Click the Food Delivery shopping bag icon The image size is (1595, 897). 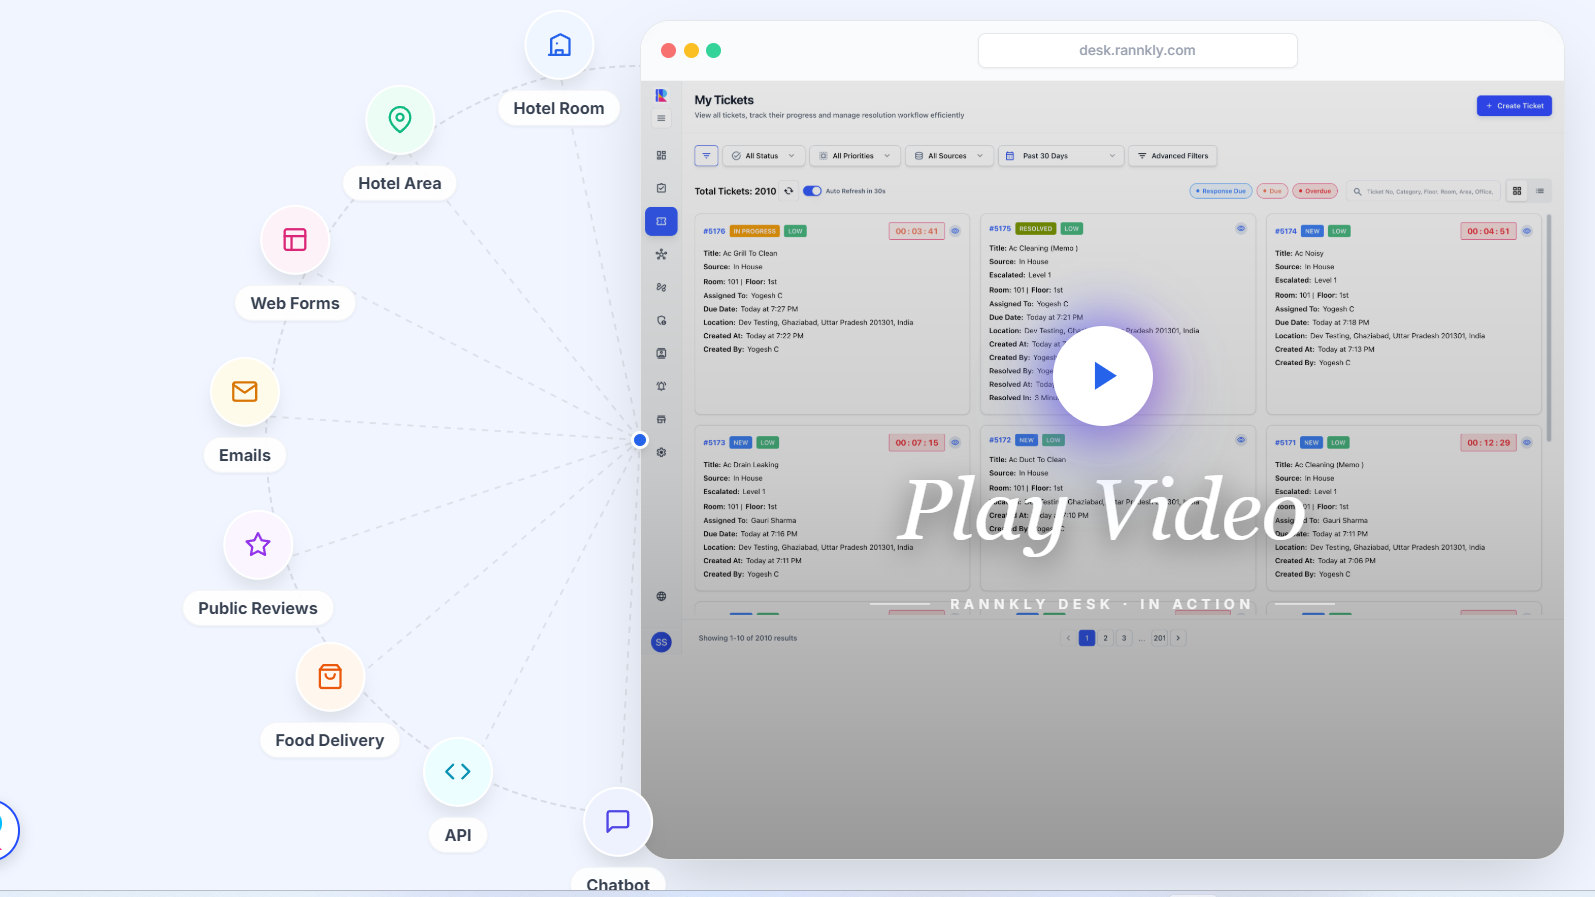click(330, 677)
